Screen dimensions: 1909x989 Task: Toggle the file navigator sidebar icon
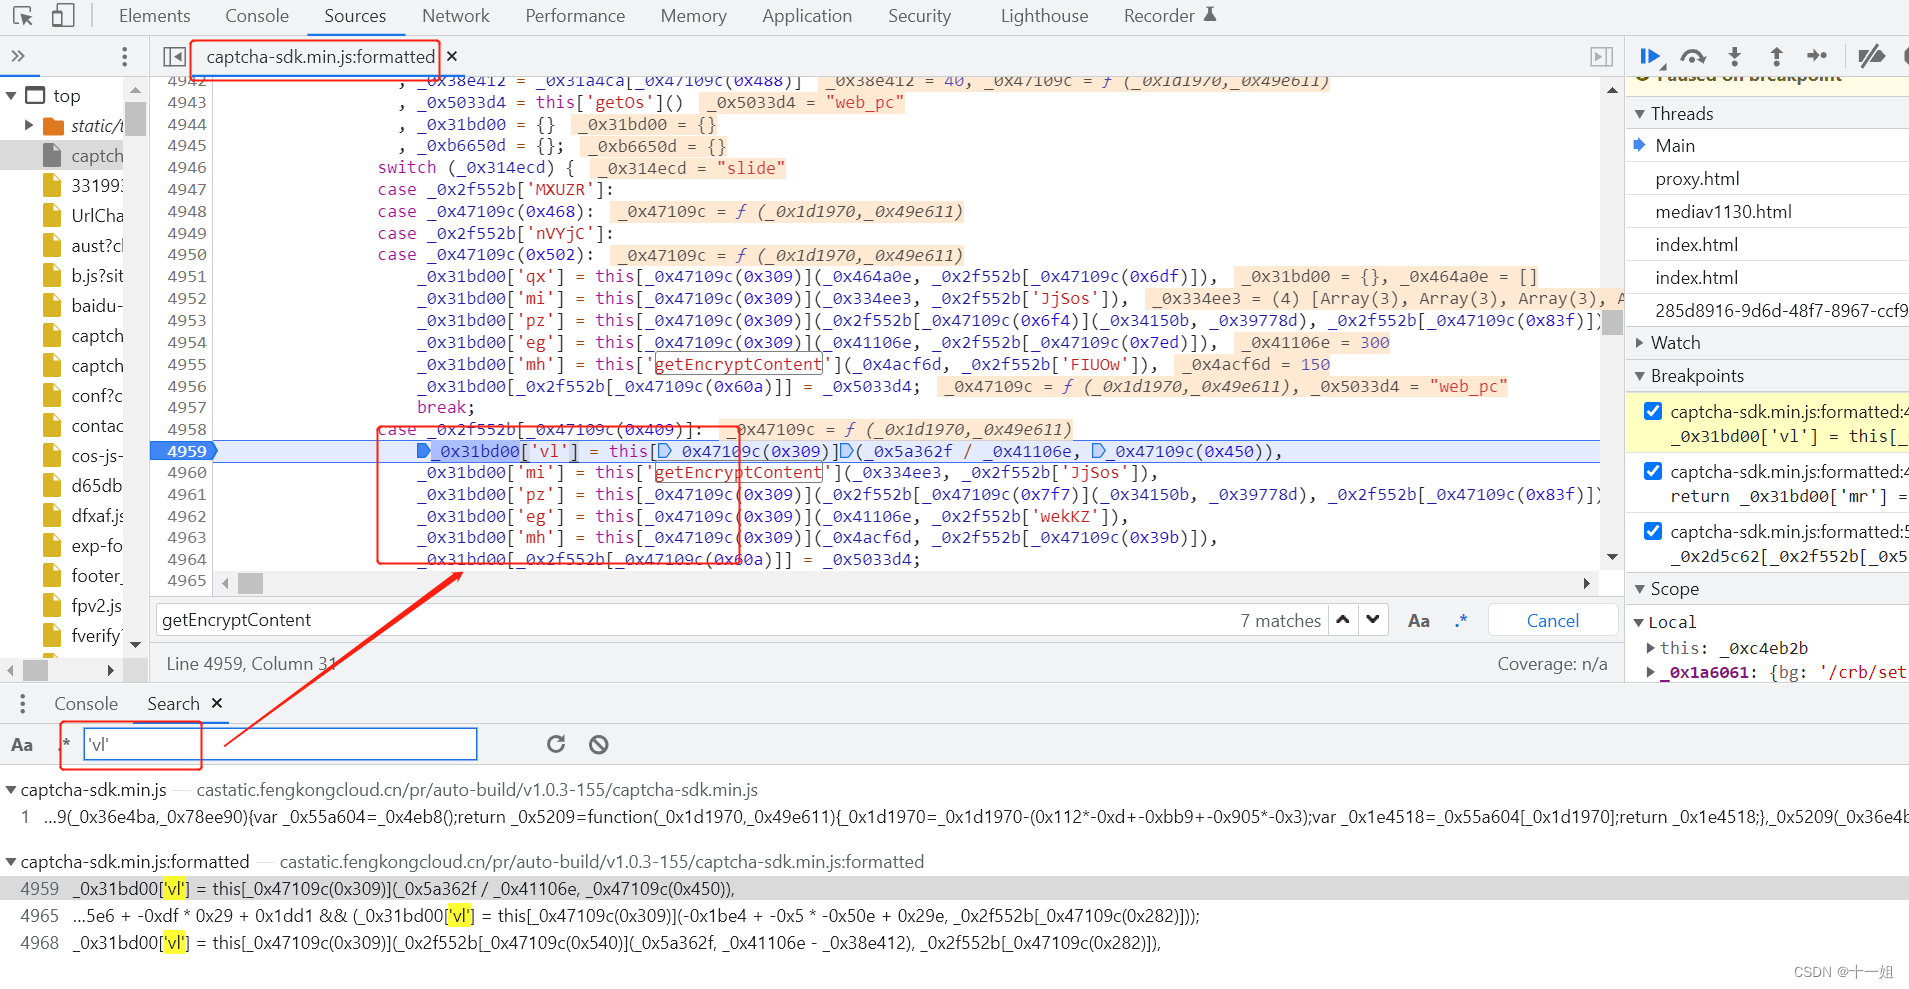(x=174, y=57)
